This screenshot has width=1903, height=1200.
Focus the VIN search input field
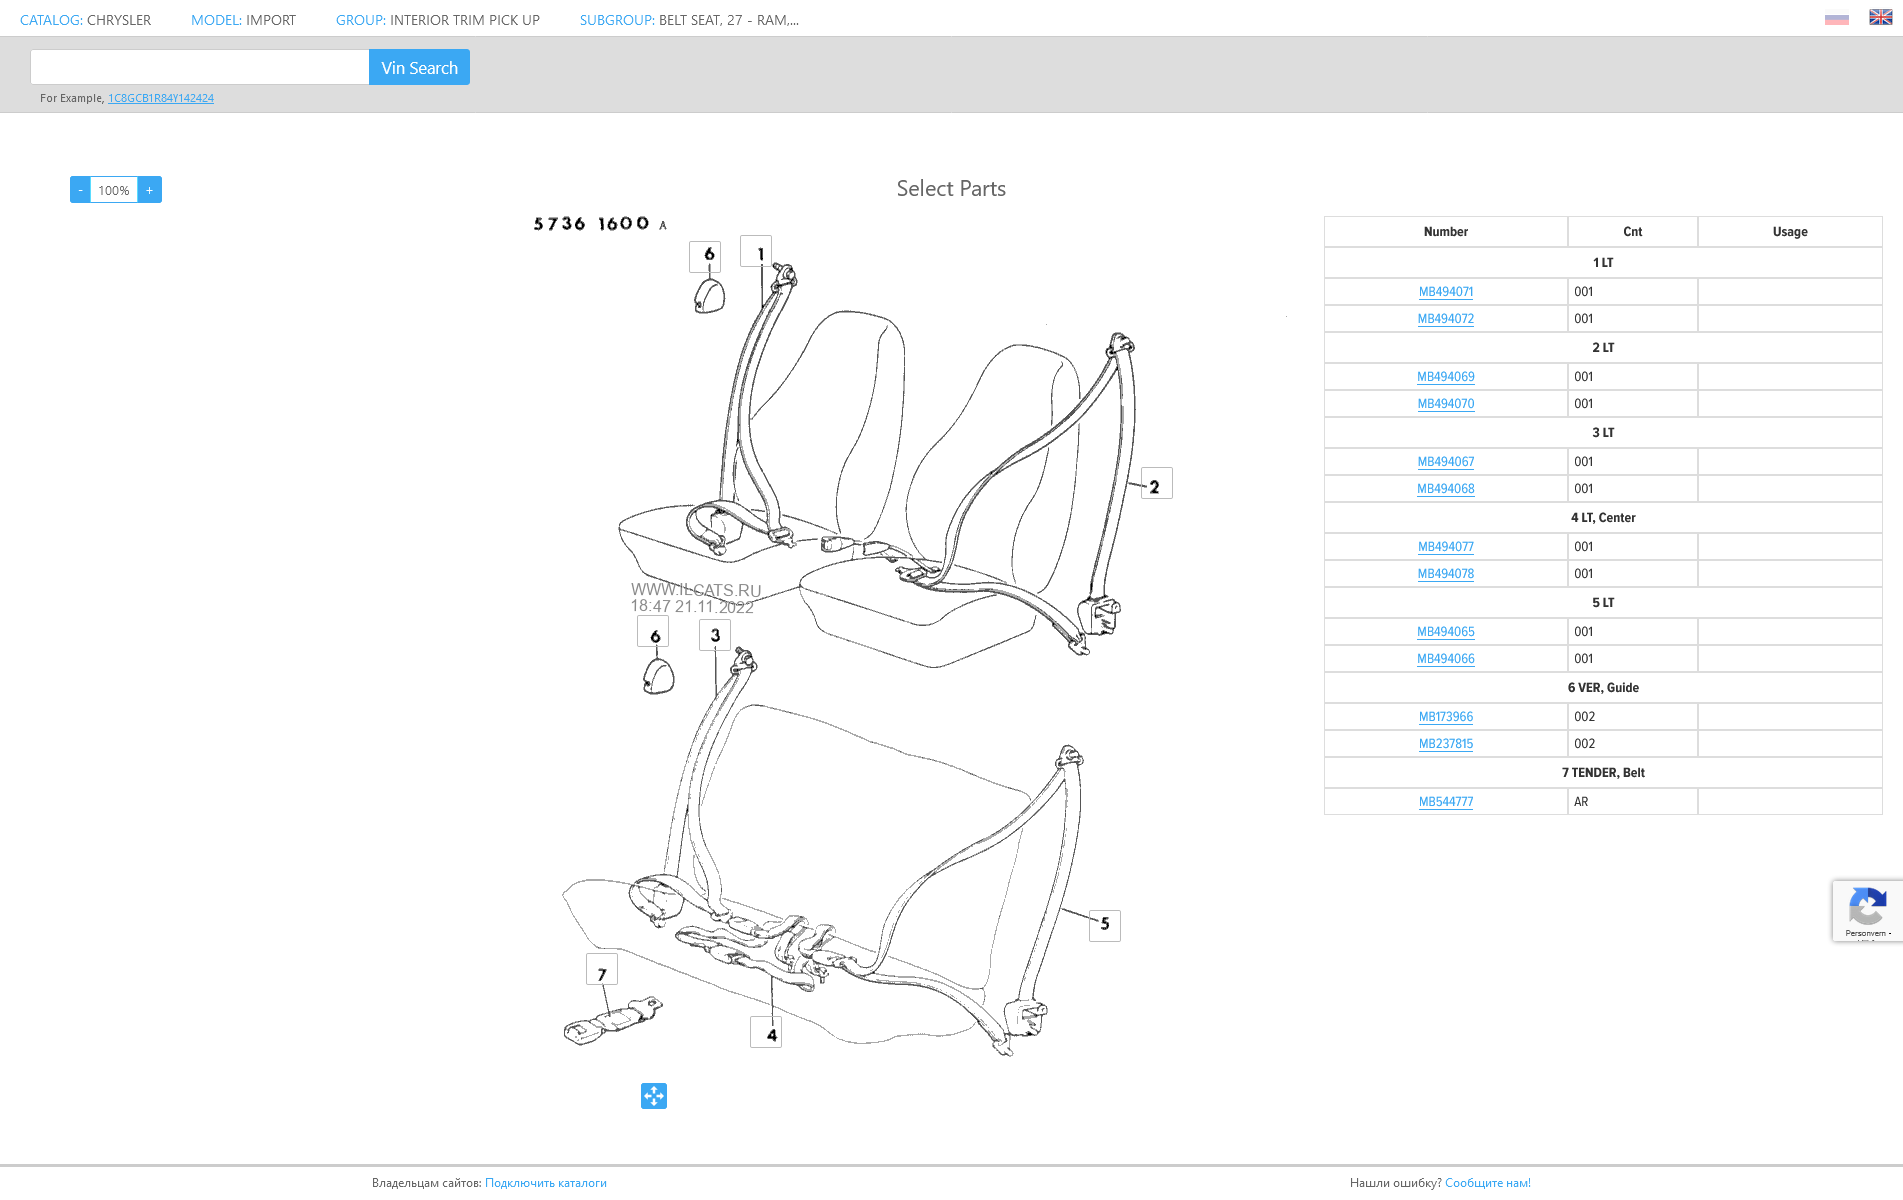(x=200, y=68)
